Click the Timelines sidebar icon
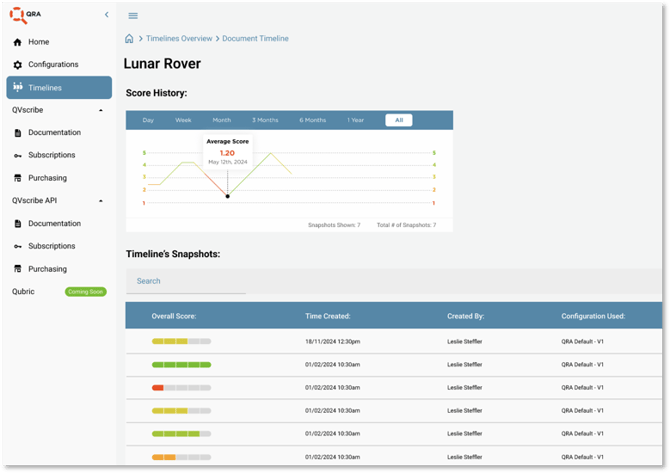Image resolution: width=670 pixels, height=473 pixels. click(18, 88)
